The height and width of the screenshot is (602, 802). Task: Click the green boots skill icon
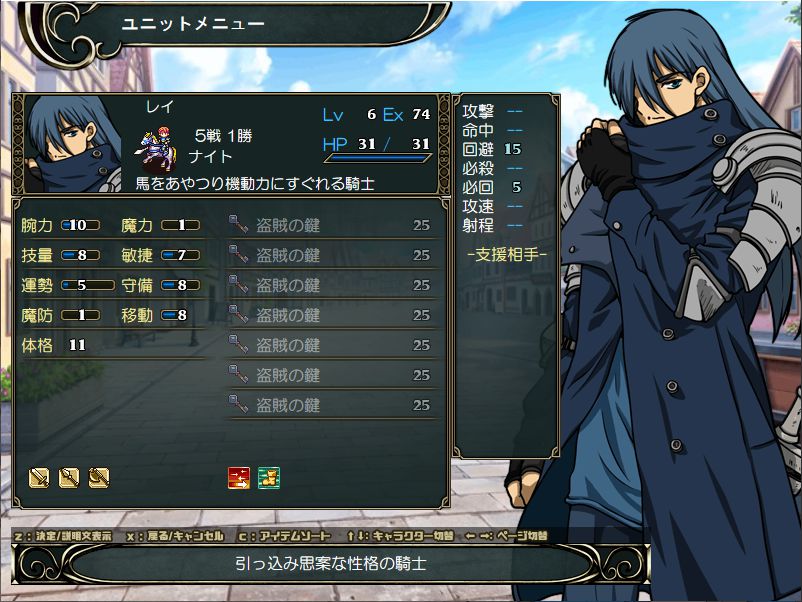pos(269,478)
